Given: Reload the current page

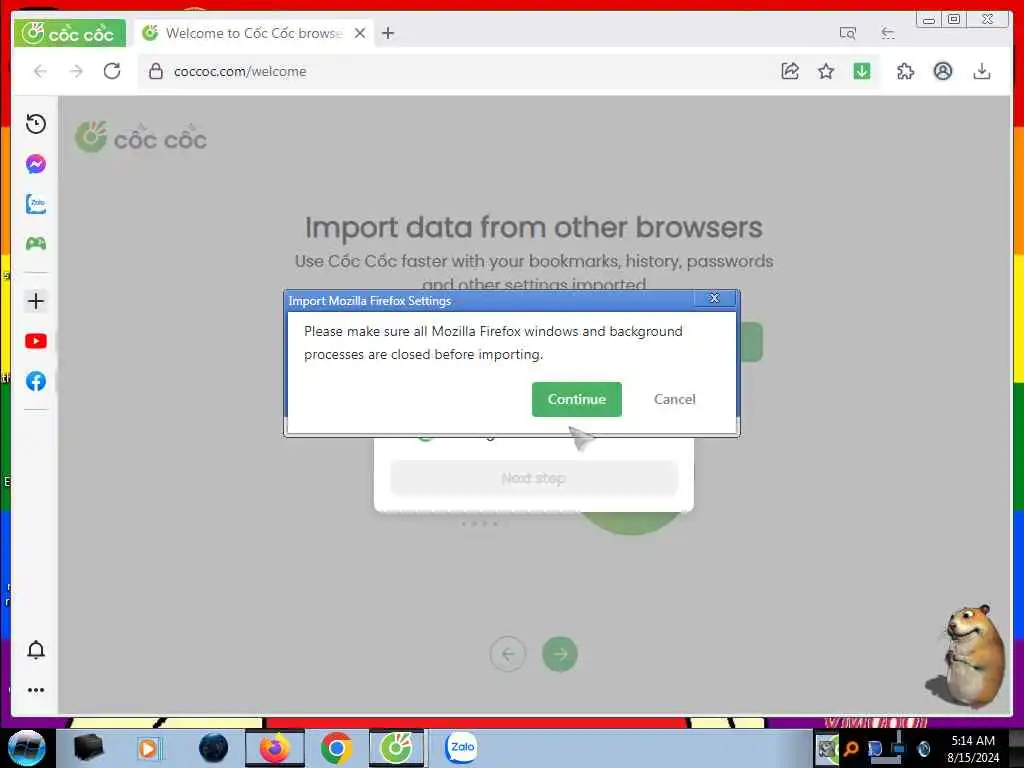Looking at the screenshot, I should point(112,71).
